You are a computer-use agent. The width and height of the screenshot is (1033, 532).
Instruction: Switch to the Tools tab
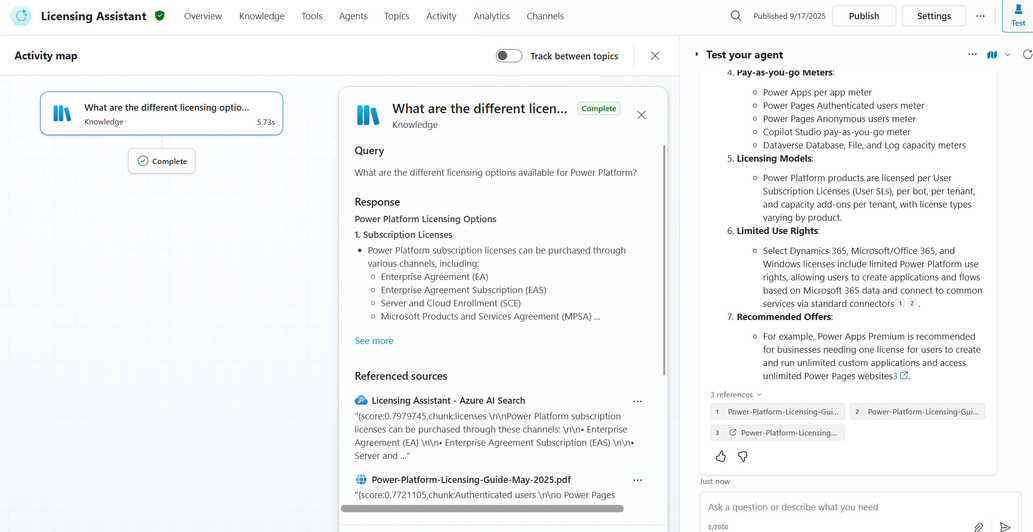pyautogui.click(x=312, y=16)
